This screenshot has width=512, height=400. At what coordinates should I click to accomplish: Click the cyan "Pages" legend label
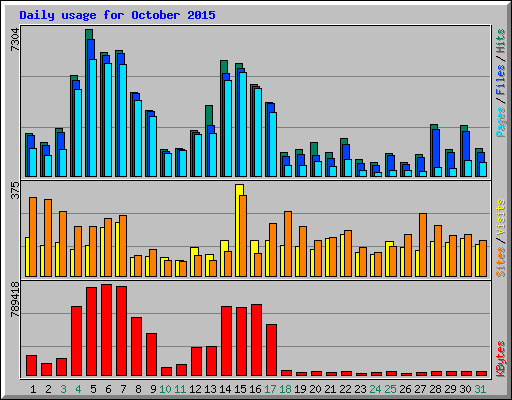click(x=500, y=122)
